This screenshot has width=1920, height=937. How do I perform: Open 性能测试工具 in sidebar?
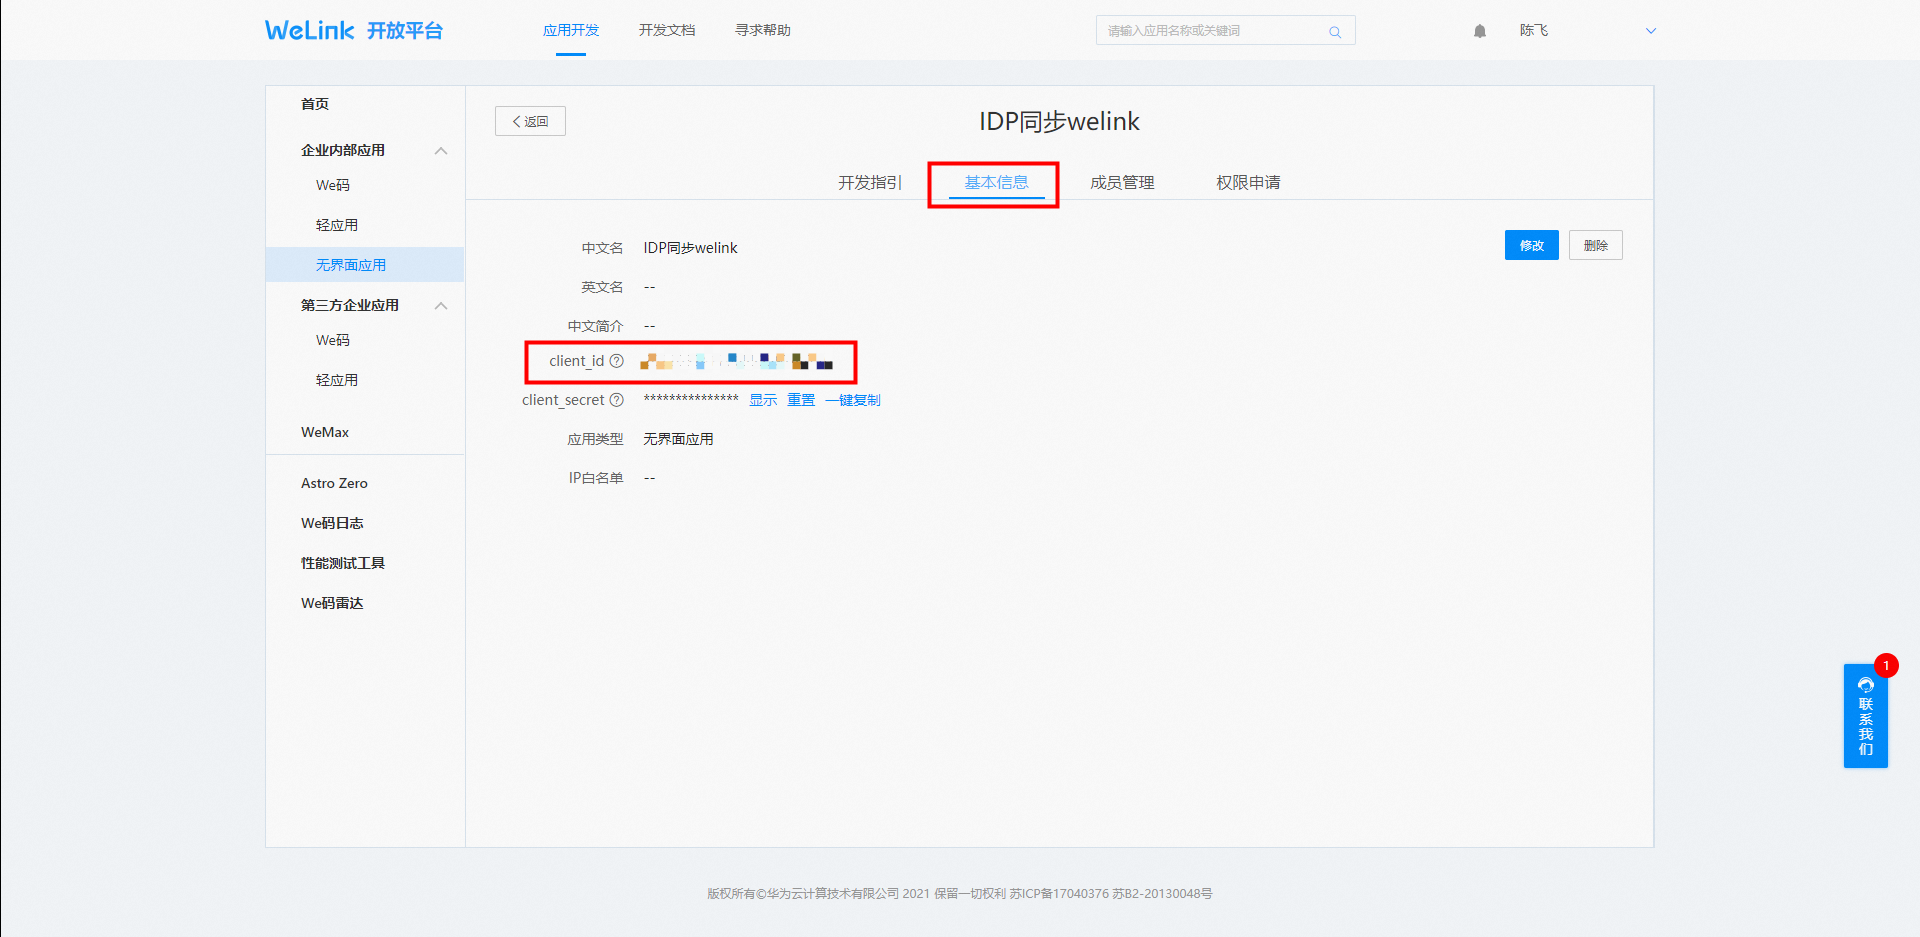tap(343, 563)
